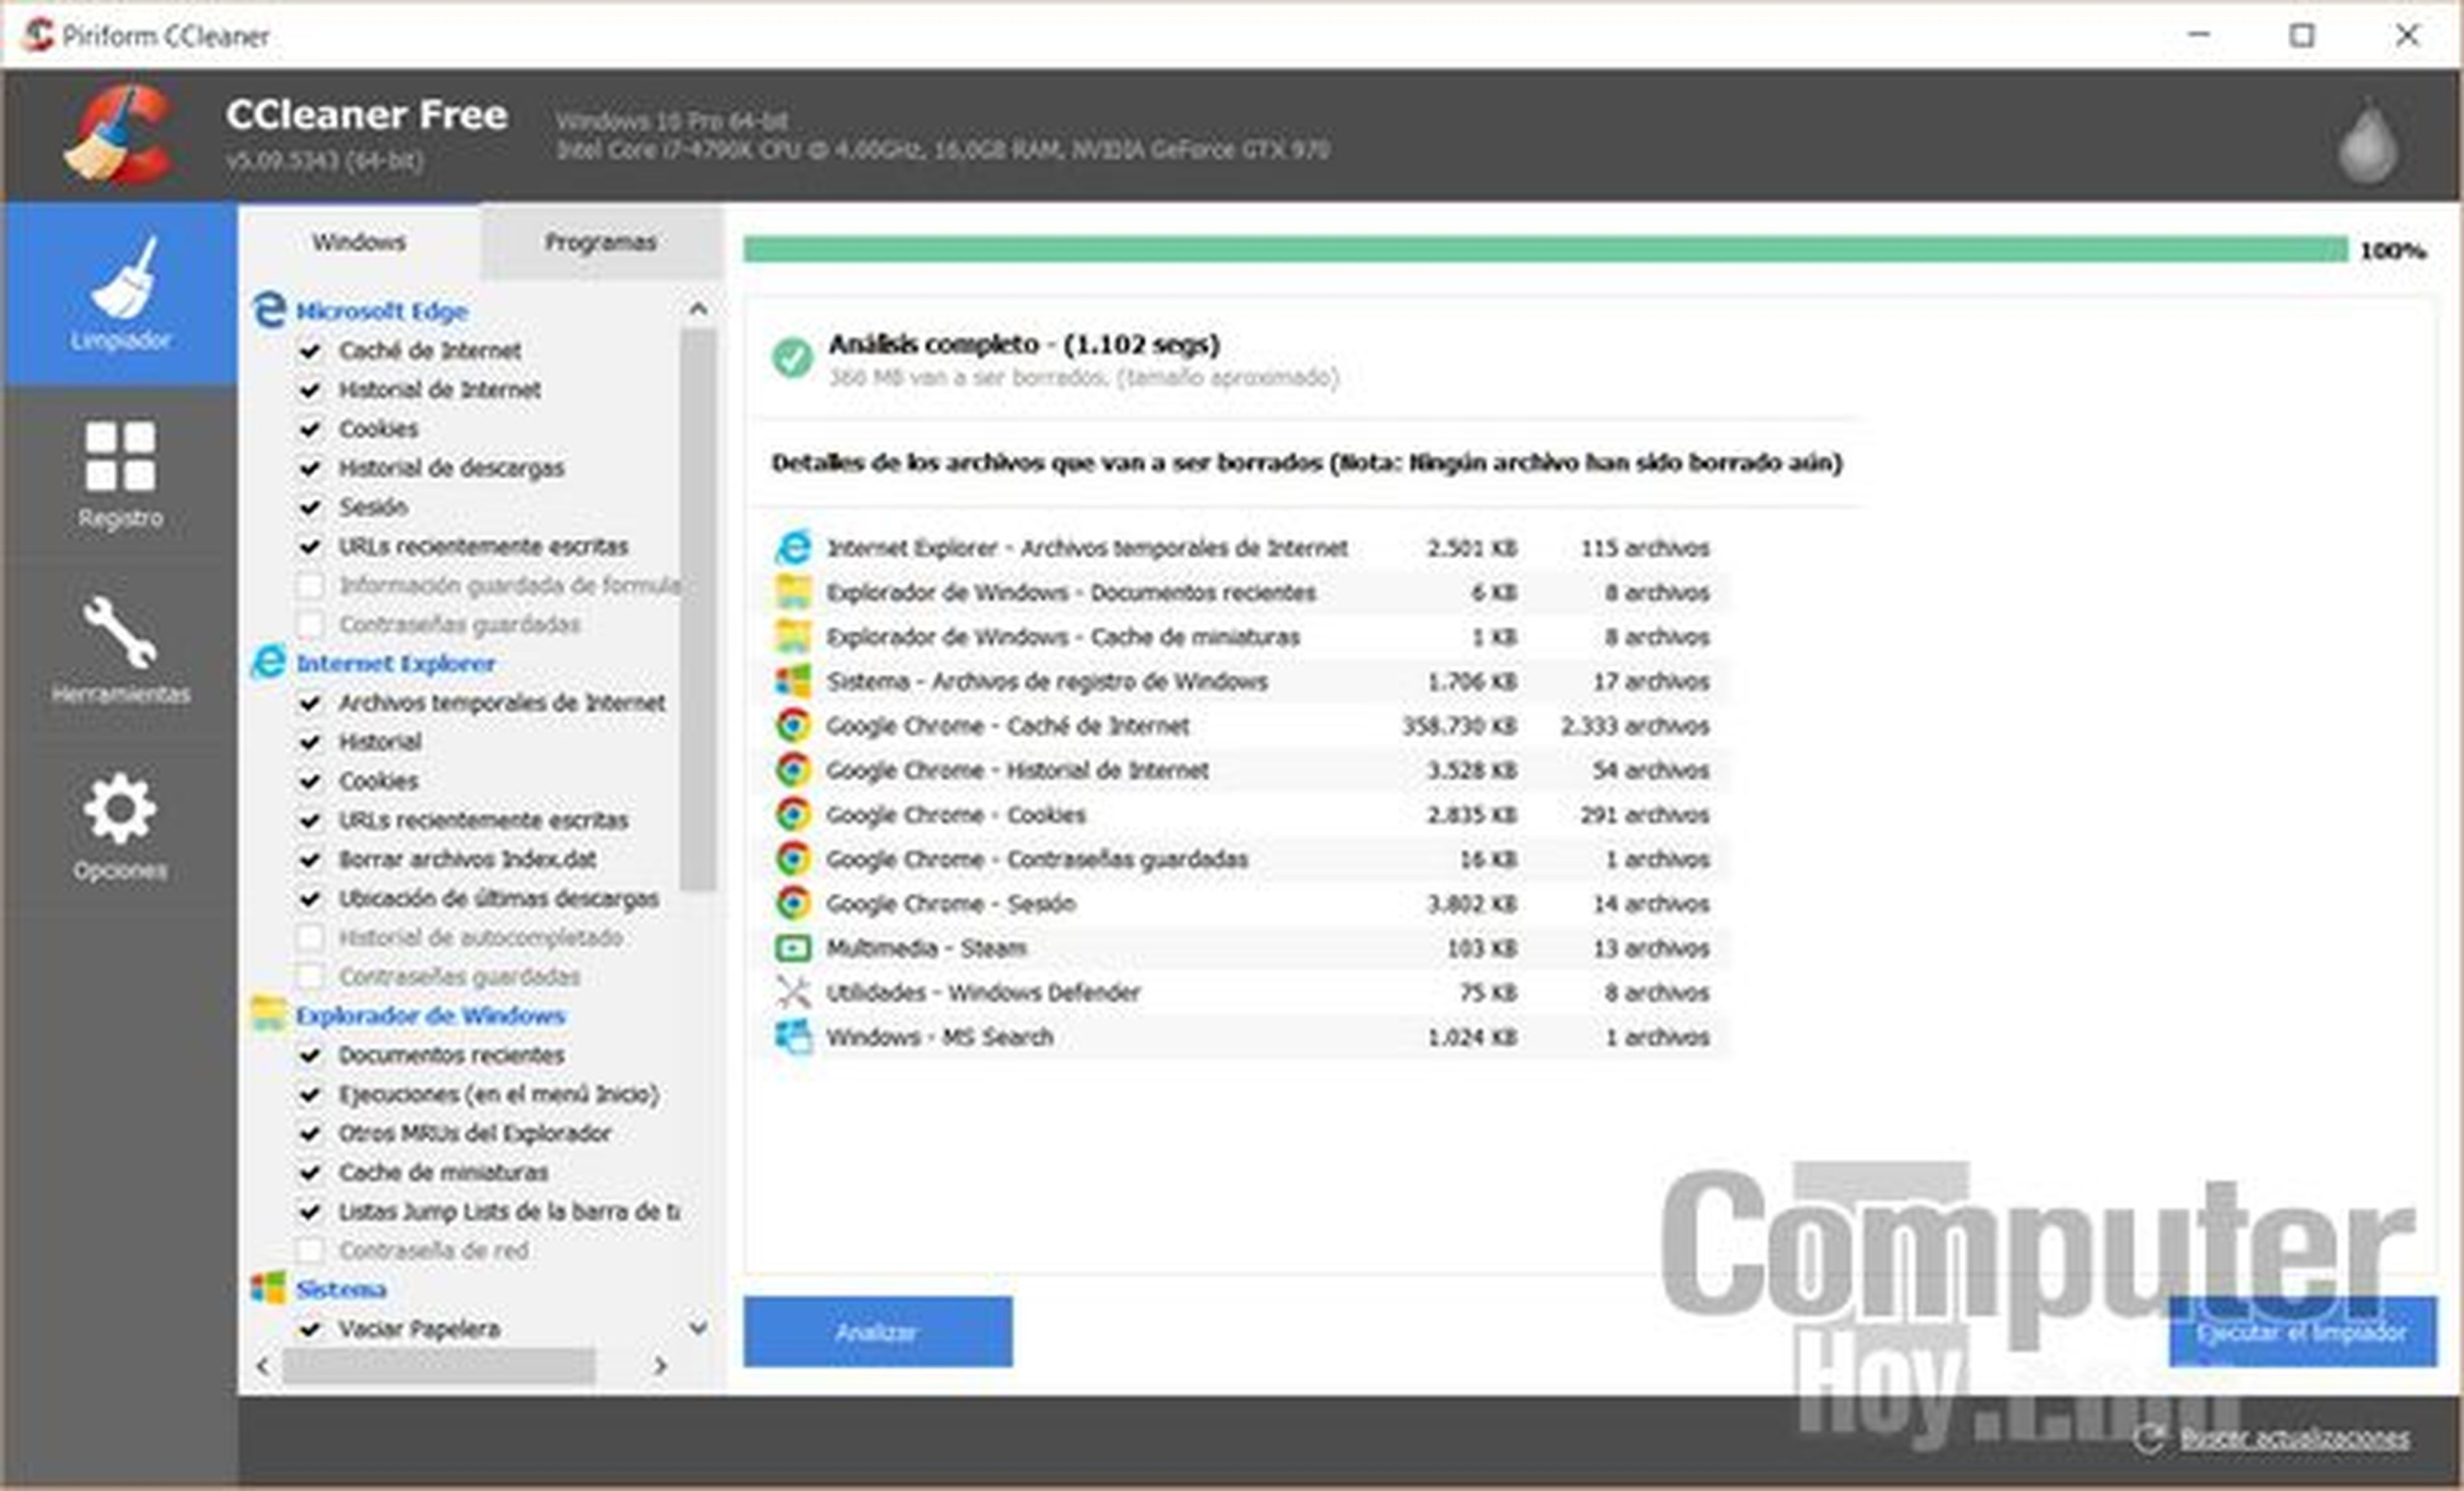Open the Herramientas wrench section

[120, 650]
